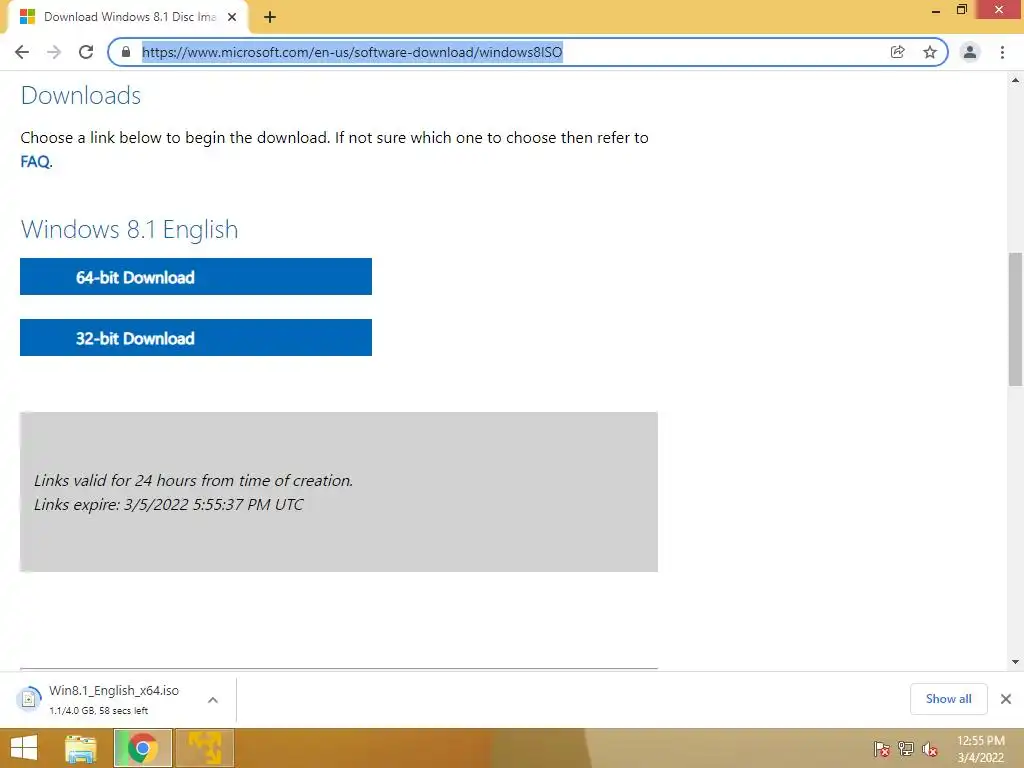Click the vertical scrollbar thumb
Image resolution: width=1024 pixels, height=768 pixels.
pyautogui.click(x=1015, y=319)
